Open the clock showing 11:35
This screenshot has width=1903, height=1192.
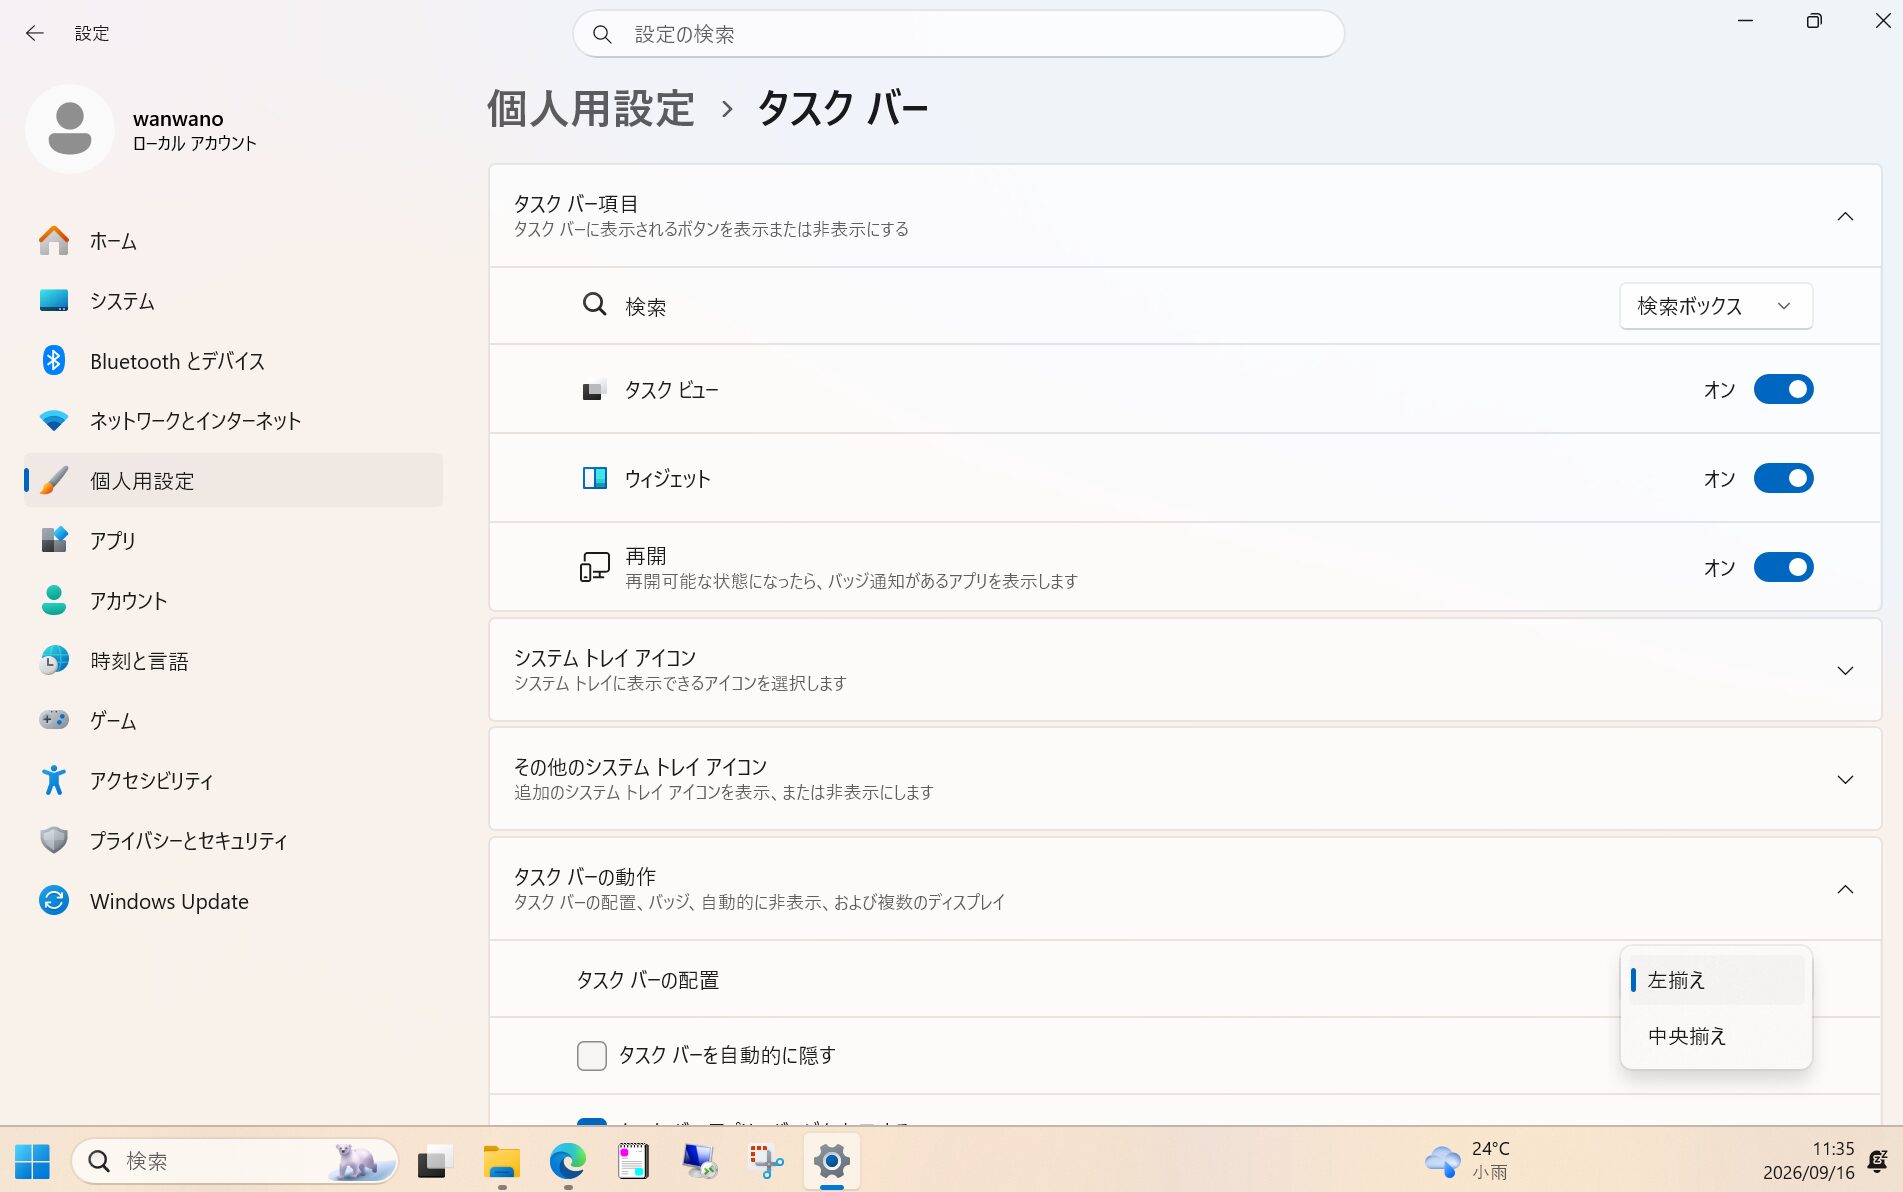[1808, 1161]
